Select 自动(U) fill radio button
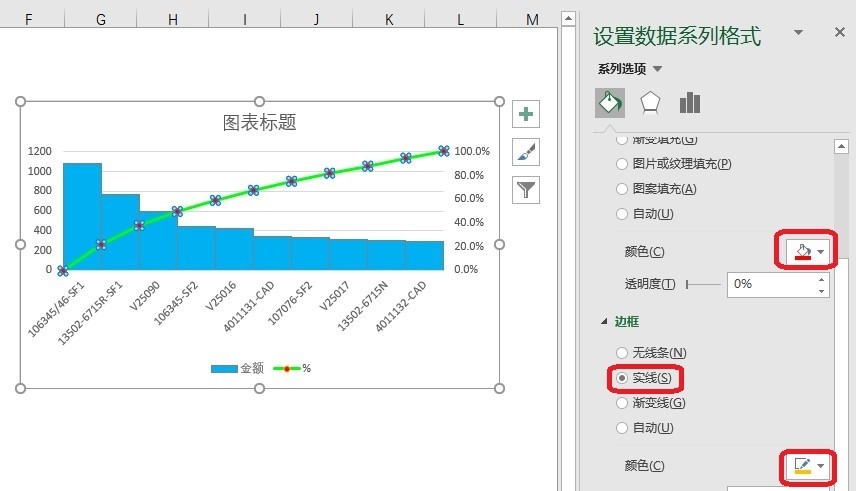The height and width of the screenshot is (491, 856). [x=622, y=214]
